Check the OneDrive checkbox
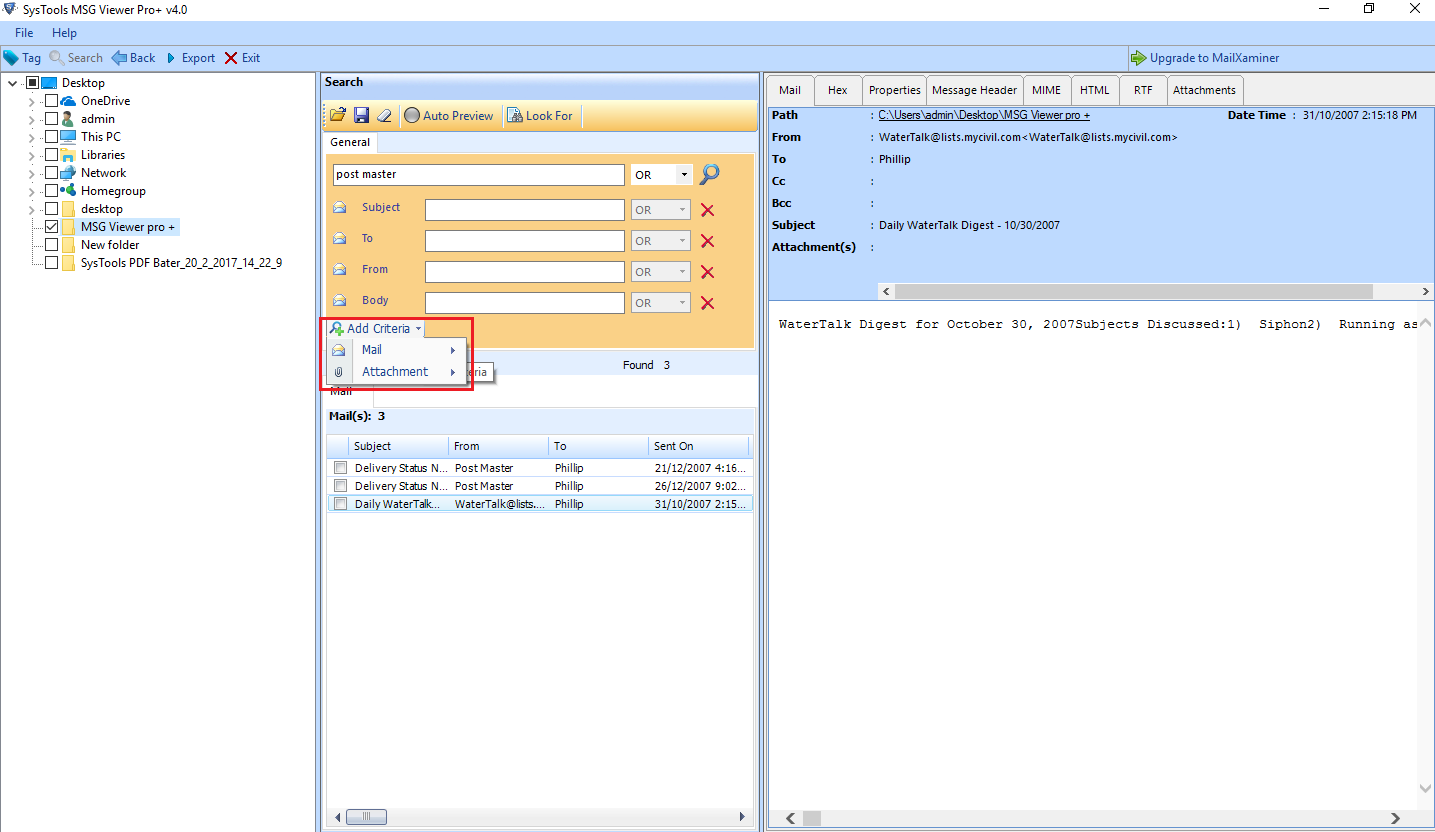This screenshot has width=1435, height=832. [x=51, y=101]
